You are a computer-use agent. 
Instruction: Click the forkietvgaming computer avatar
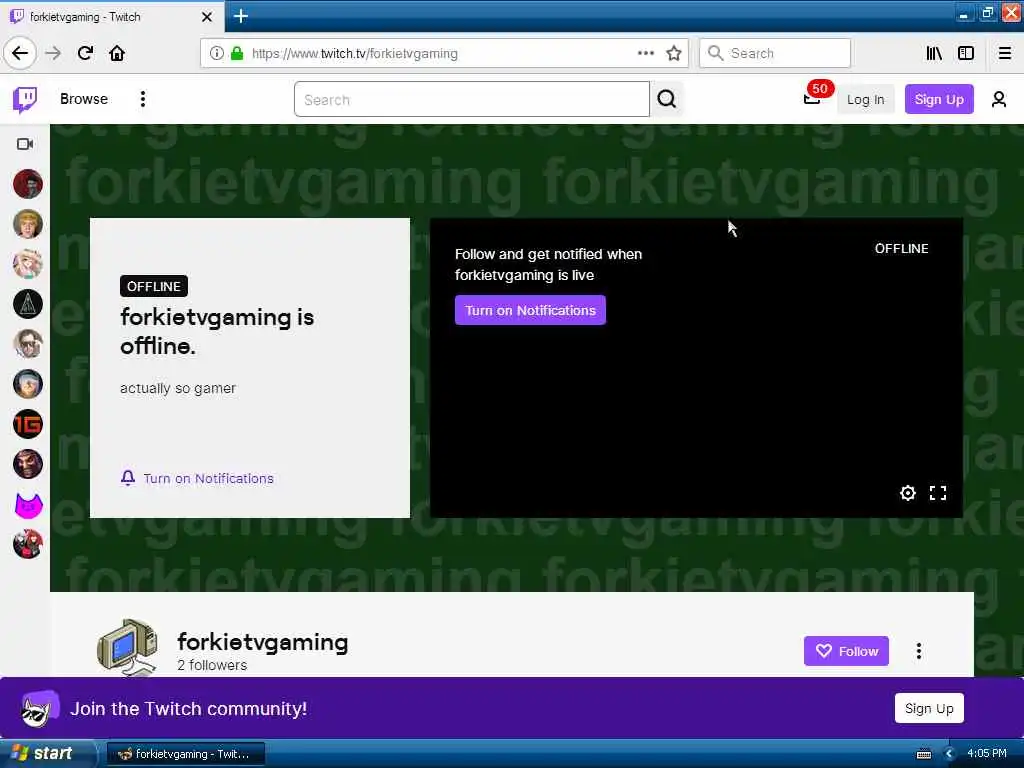[127, 647]
